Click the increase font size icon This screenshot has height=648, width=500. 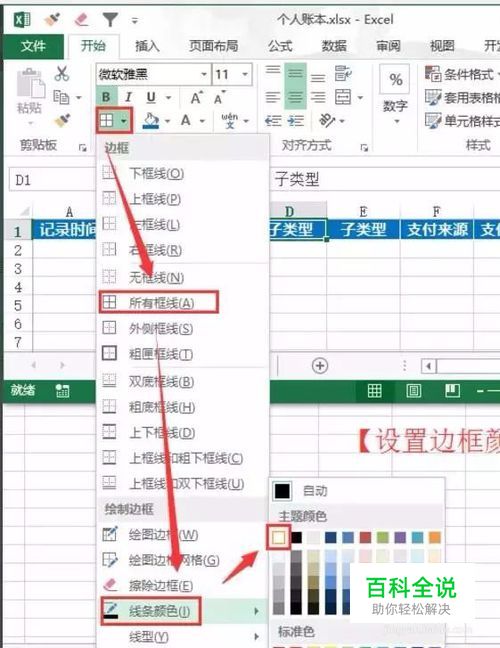(x=197, y=98)
